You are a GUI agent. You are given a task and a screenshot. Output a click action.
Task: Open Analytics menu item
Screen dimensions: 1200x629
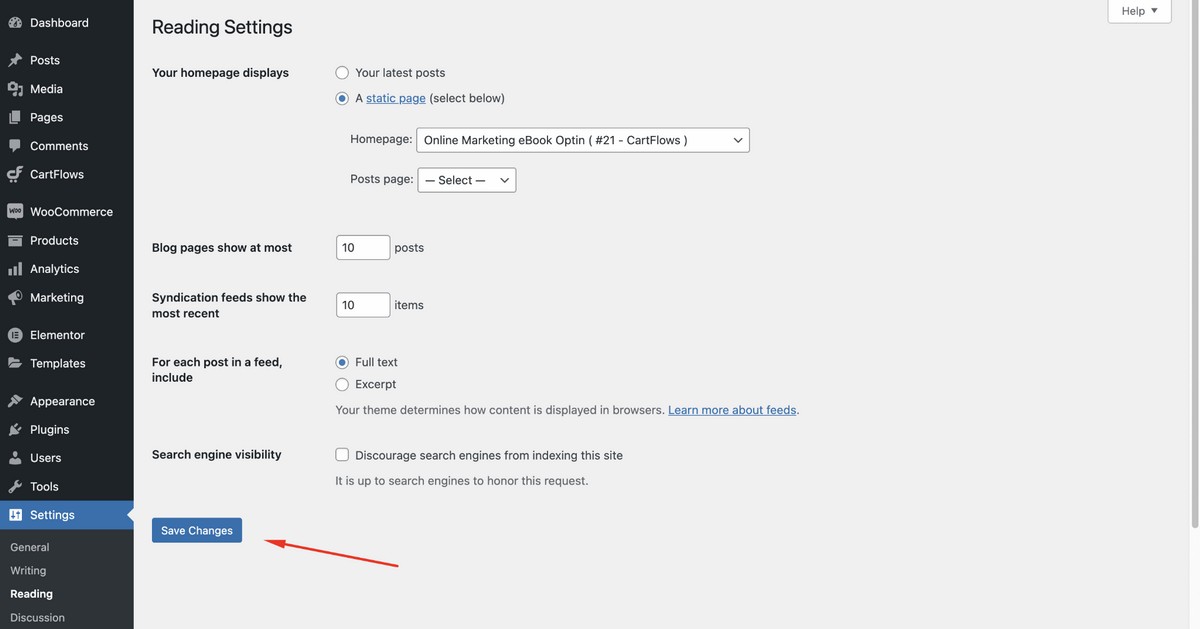pos(67,269)
